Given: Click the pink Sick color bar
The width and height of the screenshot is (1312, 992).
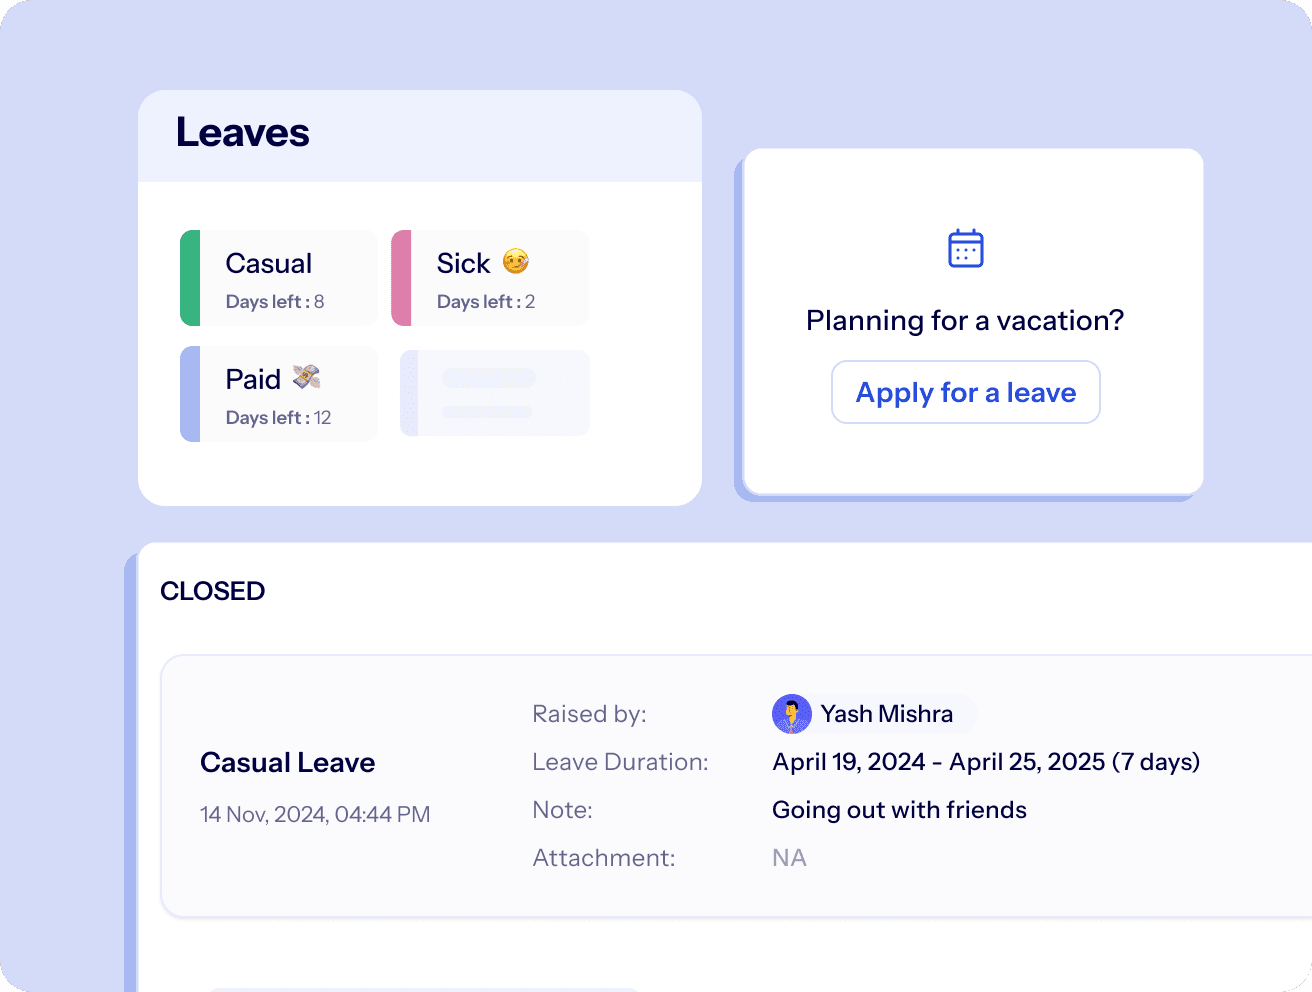Looking at the screenshot, I should click(x=401, y=278).
